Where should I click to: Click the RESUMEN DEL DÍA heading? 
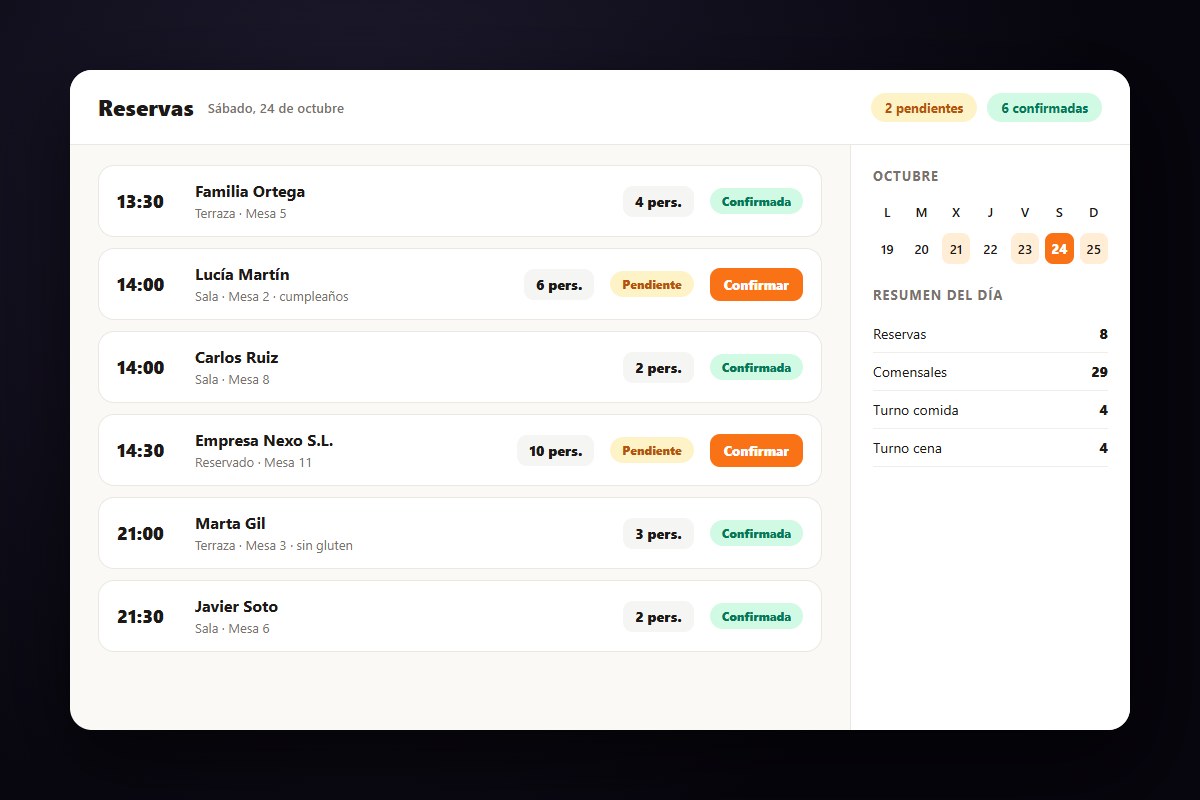(938, 295)
